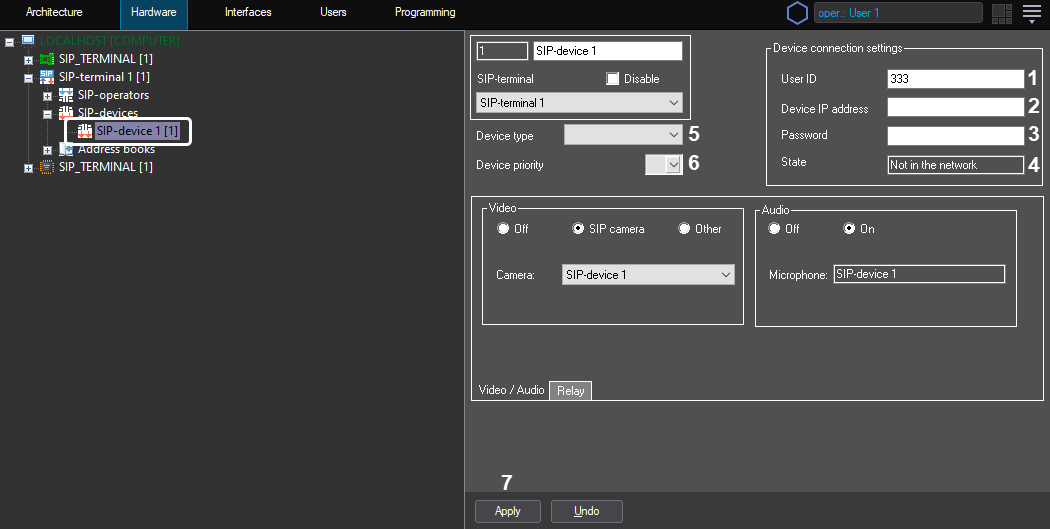Open the hamburger menu icon
The height and width of the screenshot is (529, 1050).
point(1031,13)
